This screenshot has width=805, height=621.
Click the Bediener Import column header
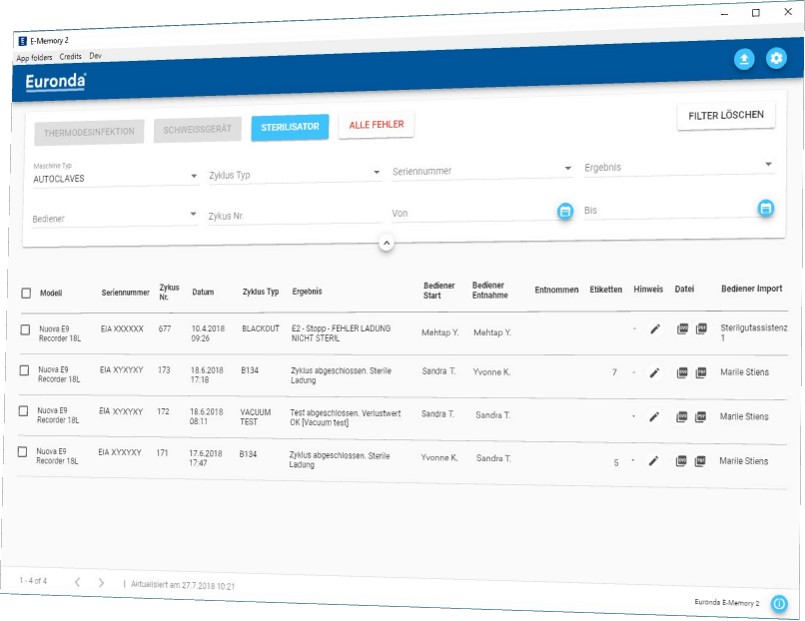pyautogui.click(x=752, y=289)
